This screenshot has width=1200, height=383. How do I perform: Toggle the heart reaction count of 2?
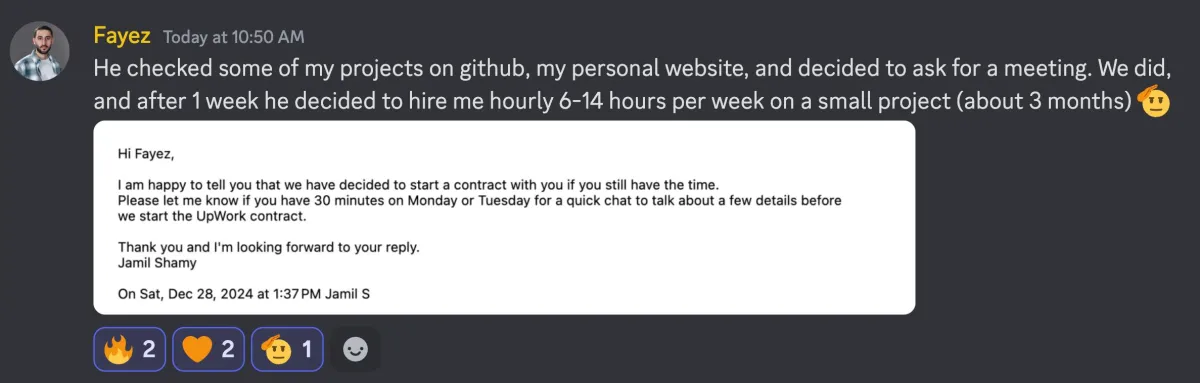227,349
